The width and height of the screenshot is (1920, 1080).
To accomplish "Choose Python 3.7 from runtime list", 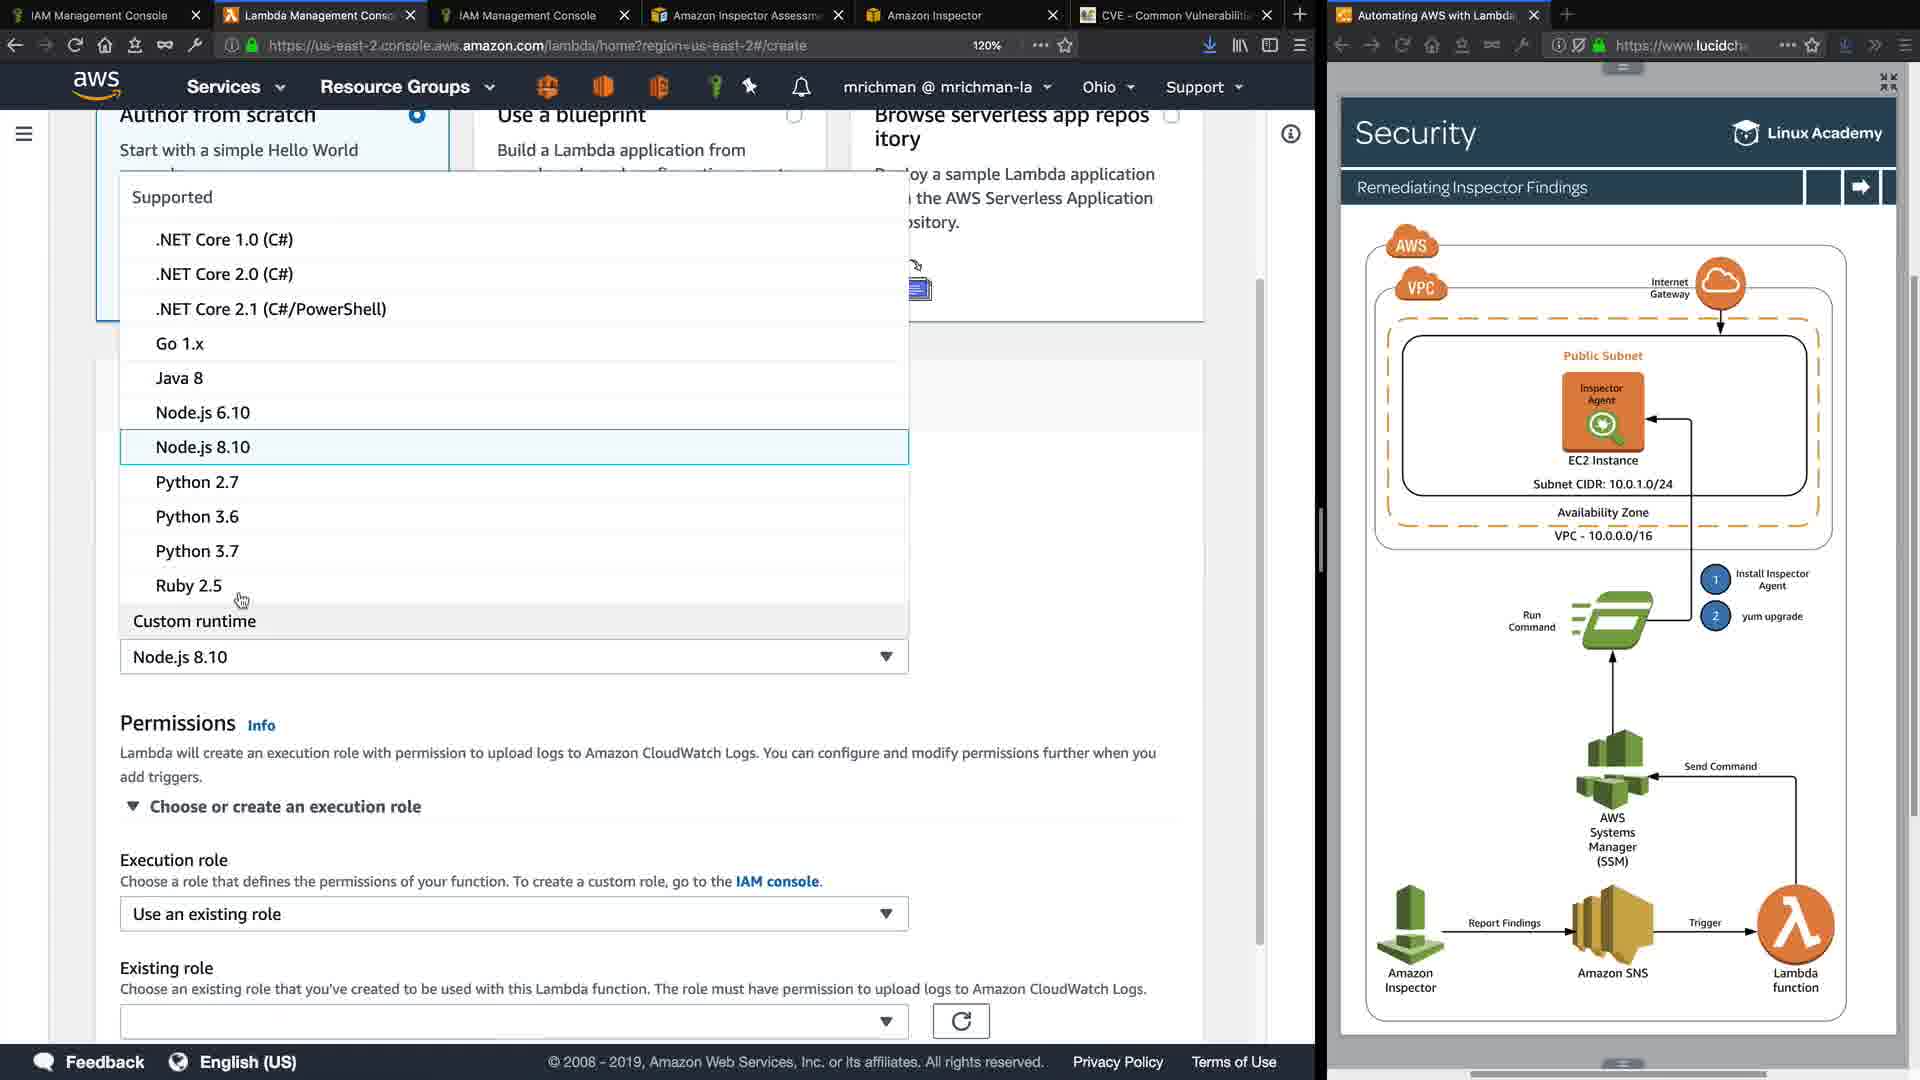I will click(197, 551).
